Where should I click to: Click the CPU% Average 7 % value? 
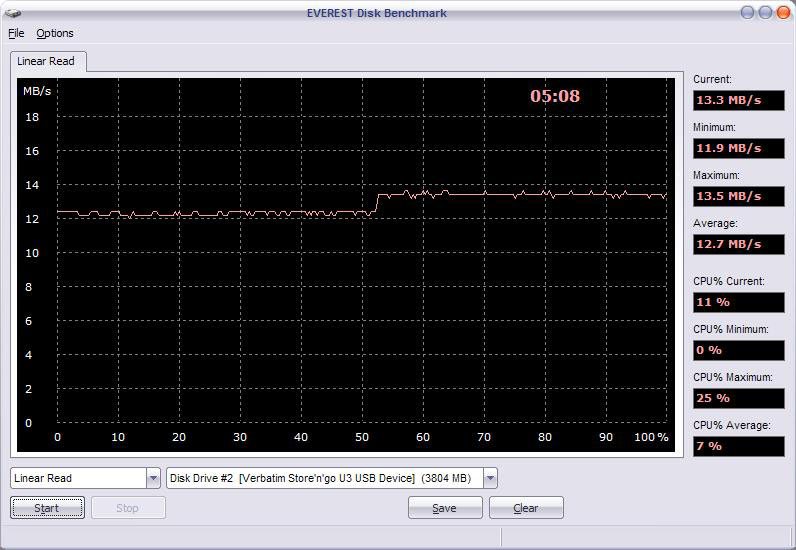[739, 446]
